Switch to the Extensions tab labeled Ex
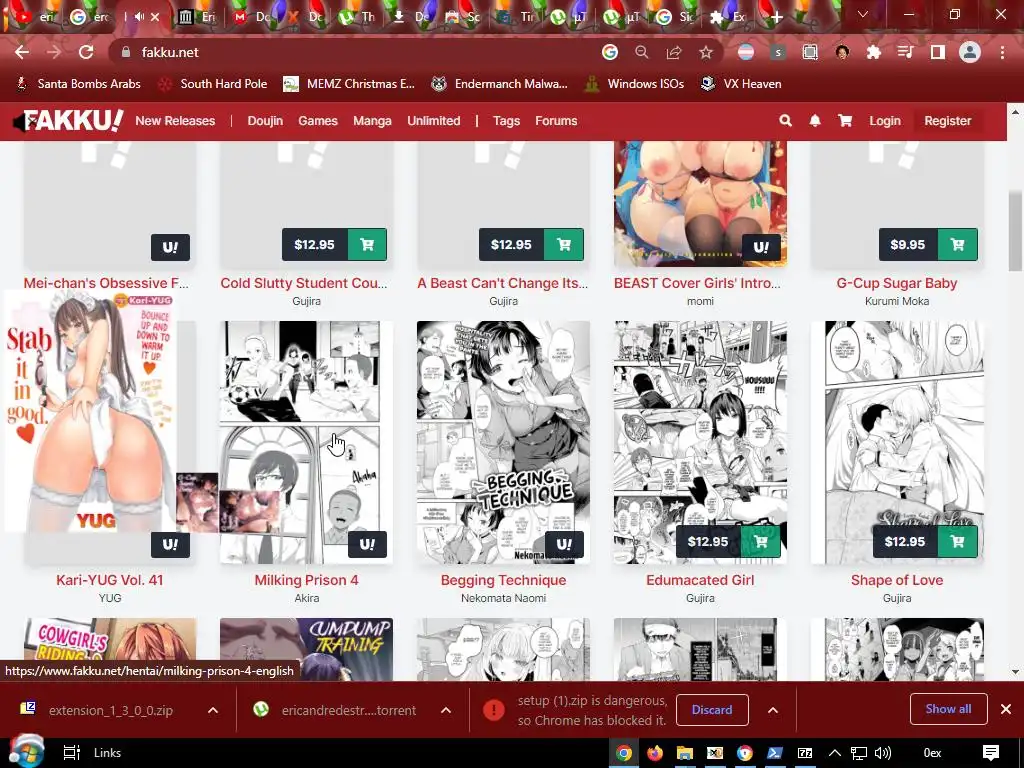 click(728, 17)
